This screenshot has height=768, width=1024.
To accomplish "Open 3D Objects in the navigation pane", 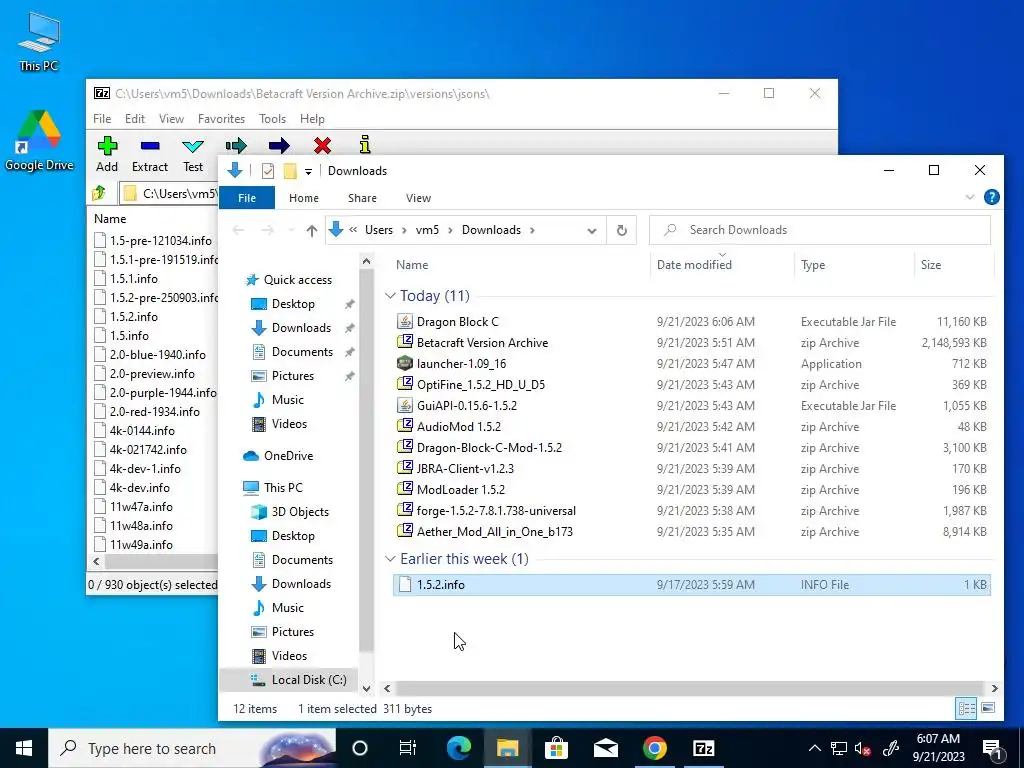I will (x=300, y=512).
